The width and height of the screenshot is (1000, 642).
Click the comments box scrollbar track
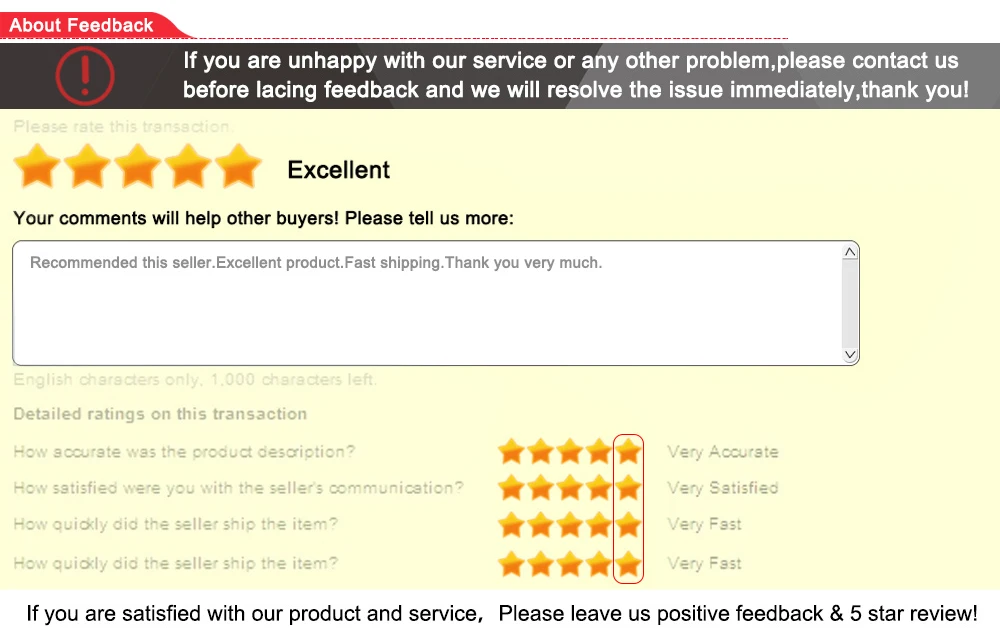tap(849, 303)
